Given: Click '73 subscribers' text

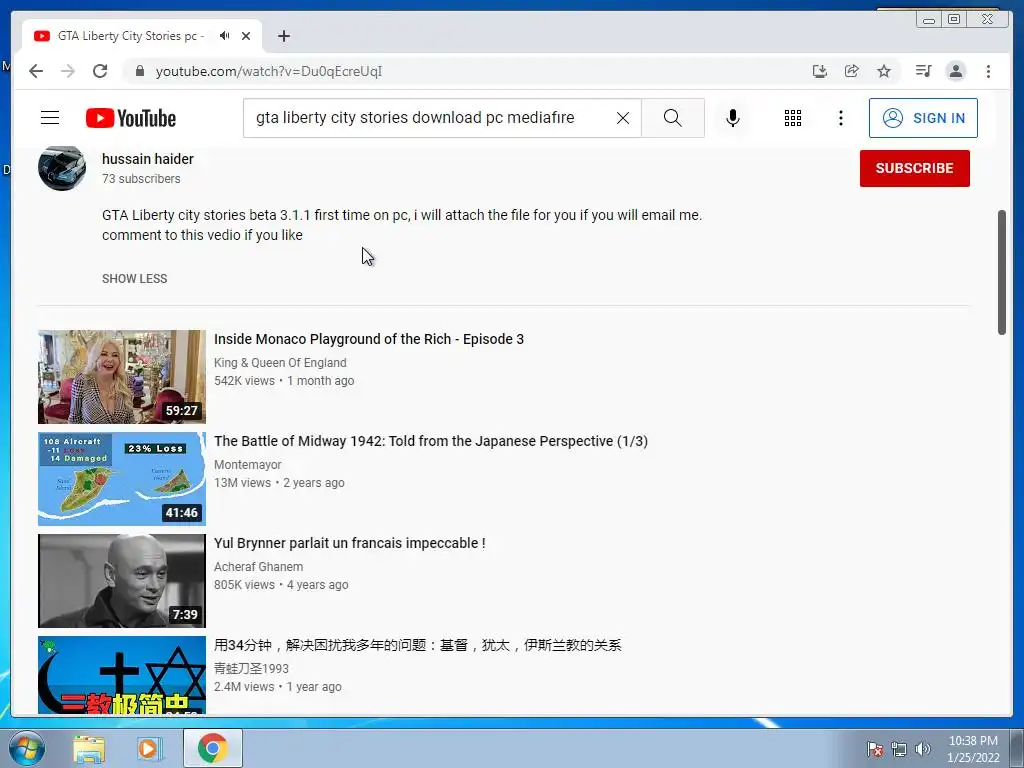Looking at the screenshot, I should point(141,178).
